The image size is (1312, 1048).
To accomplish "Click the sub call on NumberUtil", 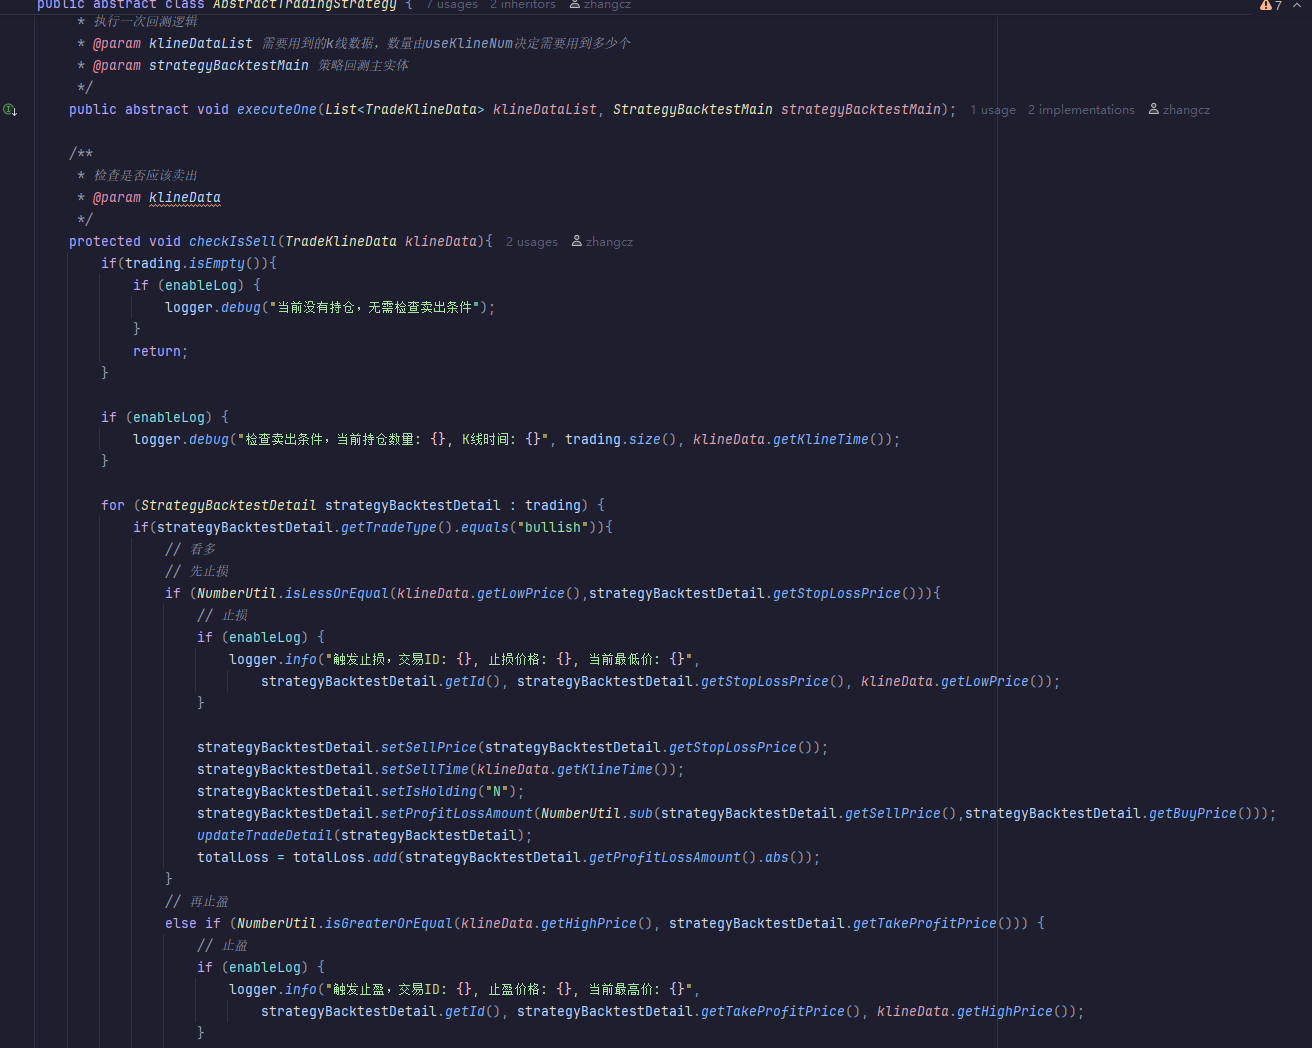I will [x=641, y=814].
